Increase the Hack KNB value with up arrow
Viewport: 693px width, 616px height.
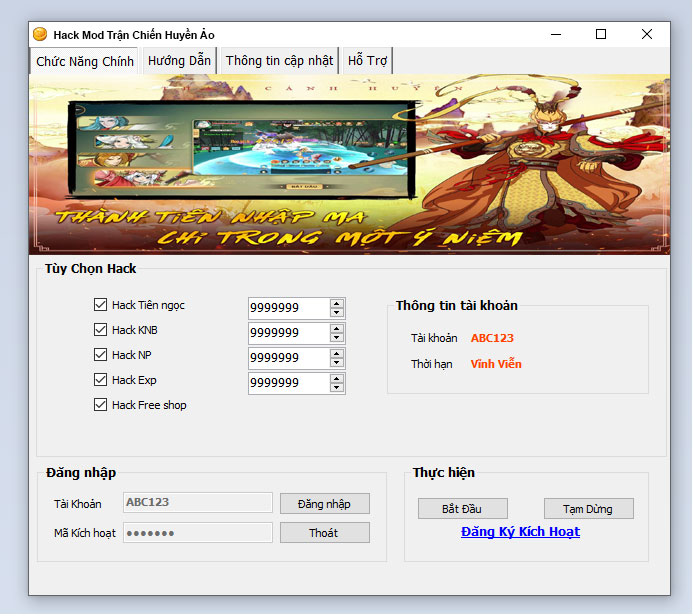point(337,328)
